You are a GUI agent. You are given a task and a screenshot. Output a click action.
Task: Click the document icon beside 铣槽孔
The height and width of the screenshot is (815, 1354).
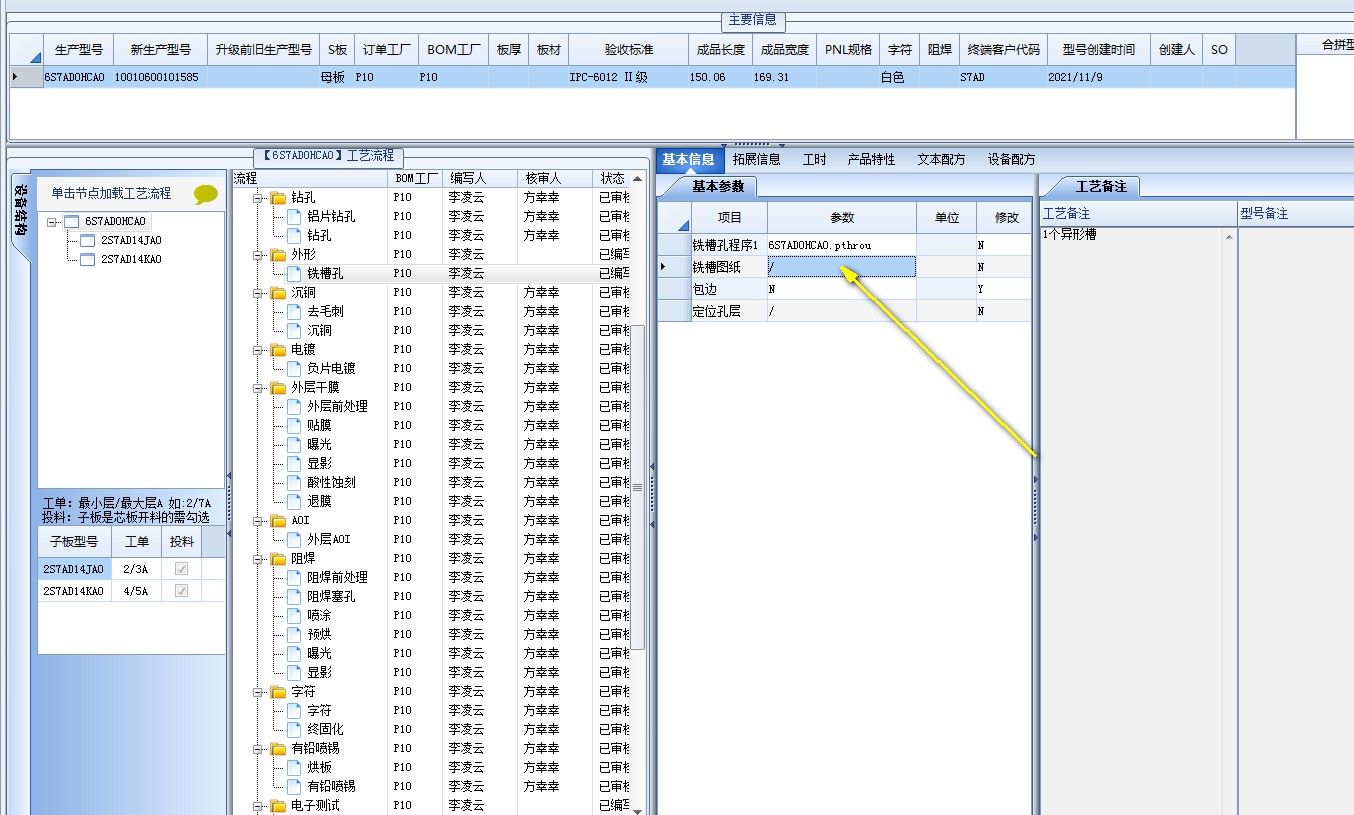(294, 274)
